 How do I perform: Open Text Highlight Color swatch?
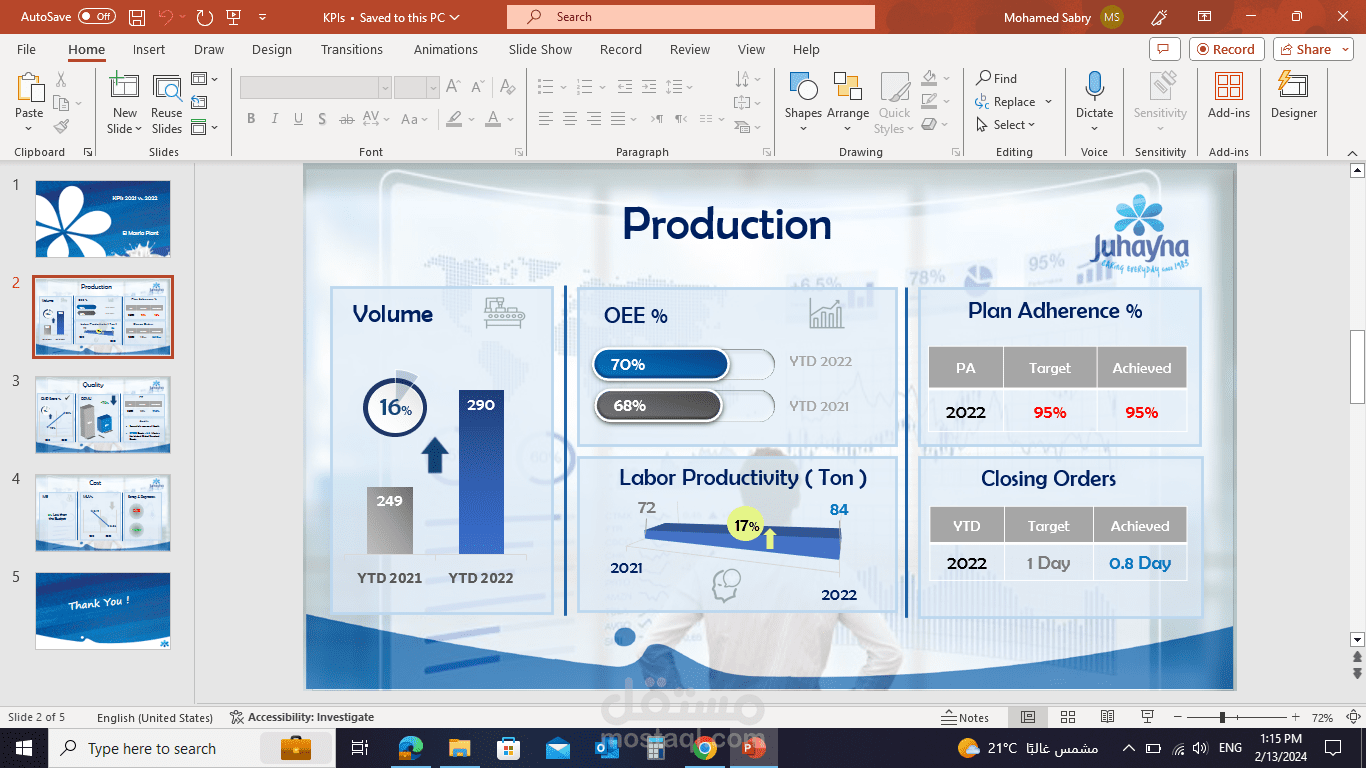click(455, 119)
